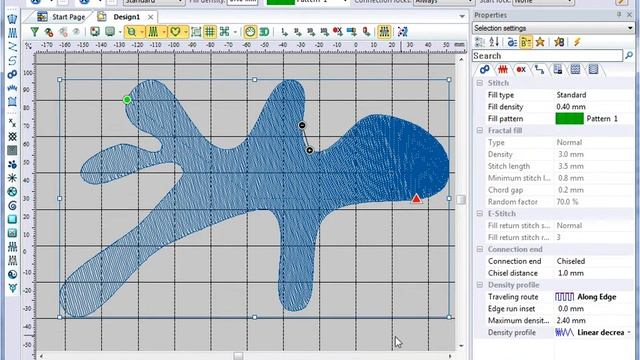Click the green Fill pattern swatch
This screenshot has width=640, height=360.
click(x=569, y=119)
